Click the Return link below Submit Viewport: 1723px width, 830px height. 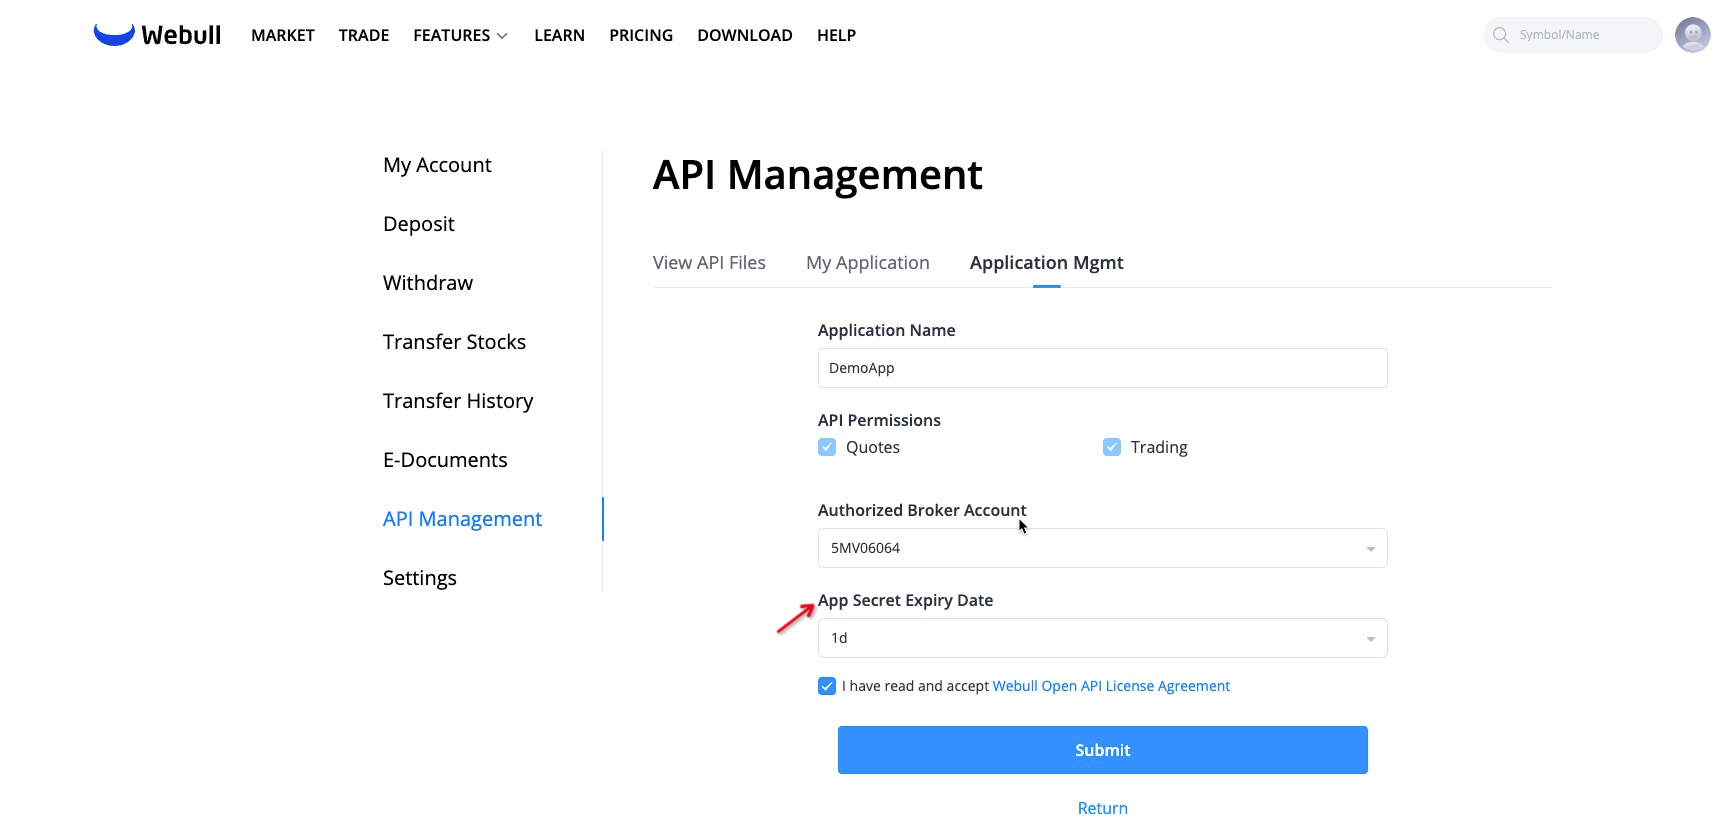(1102, 808)
